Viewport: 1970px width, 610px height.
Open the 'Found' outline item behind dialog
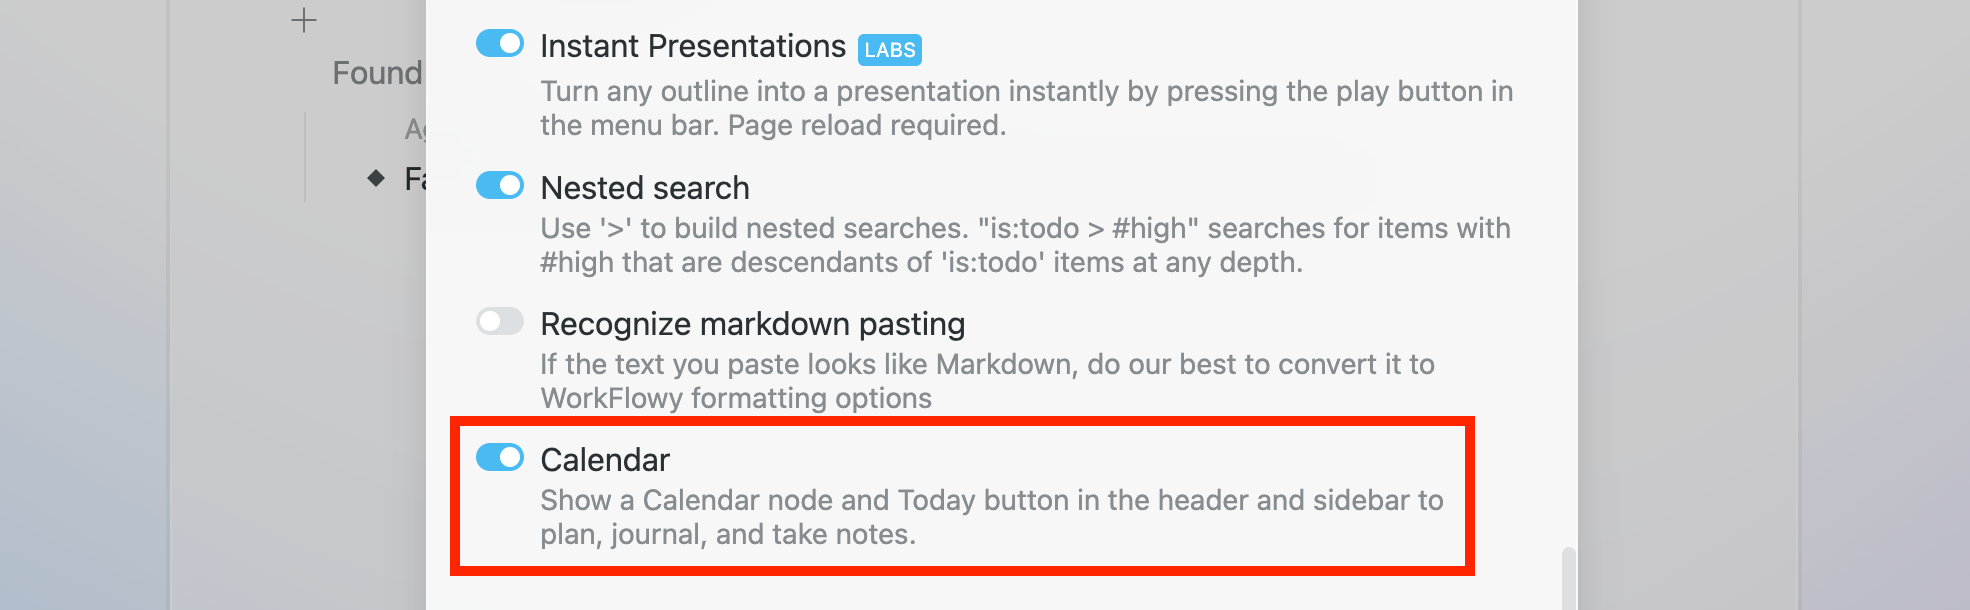pyautogui.click(x=377, y=73)
